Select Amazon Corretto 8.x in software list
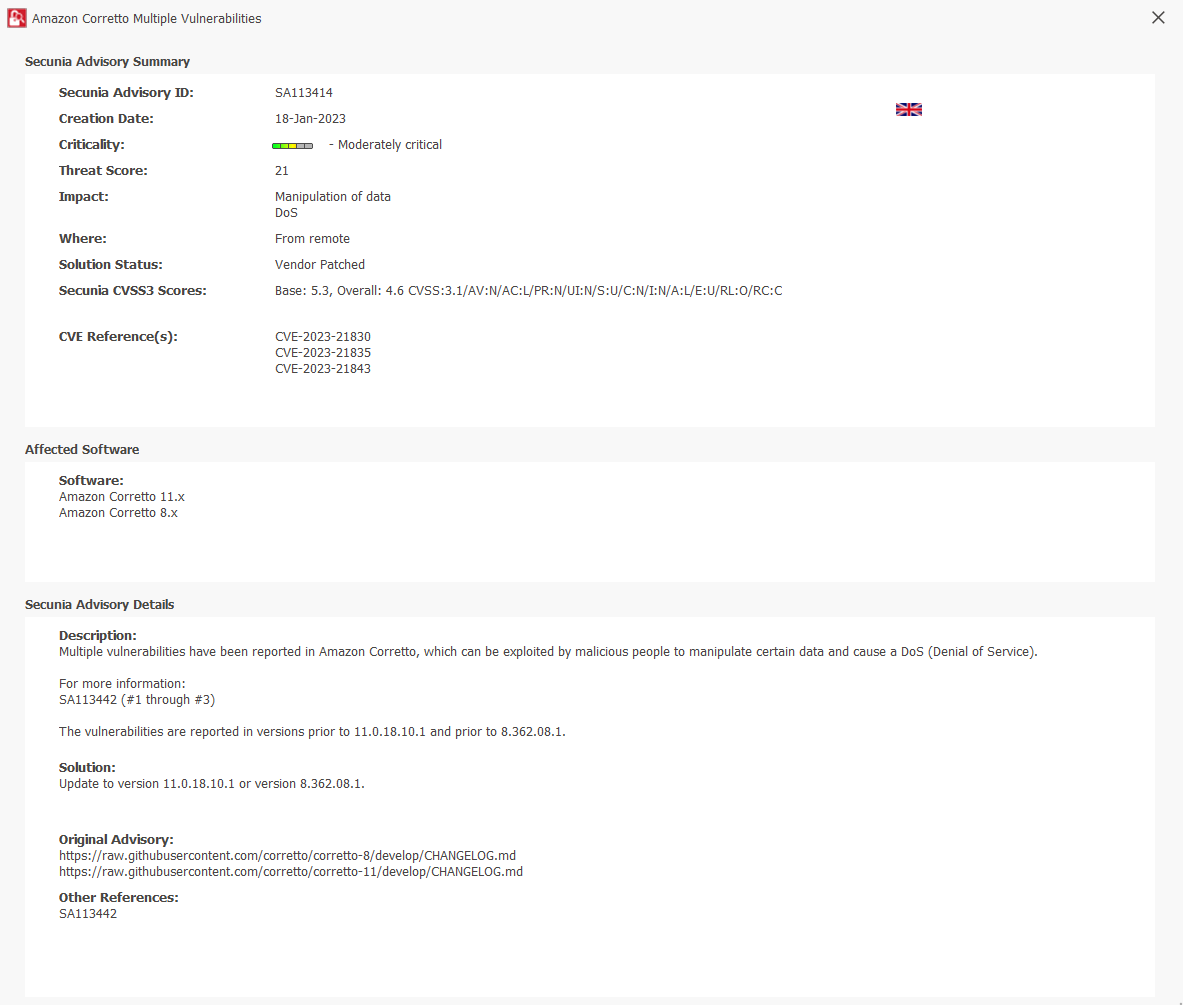 click(118, 512)
